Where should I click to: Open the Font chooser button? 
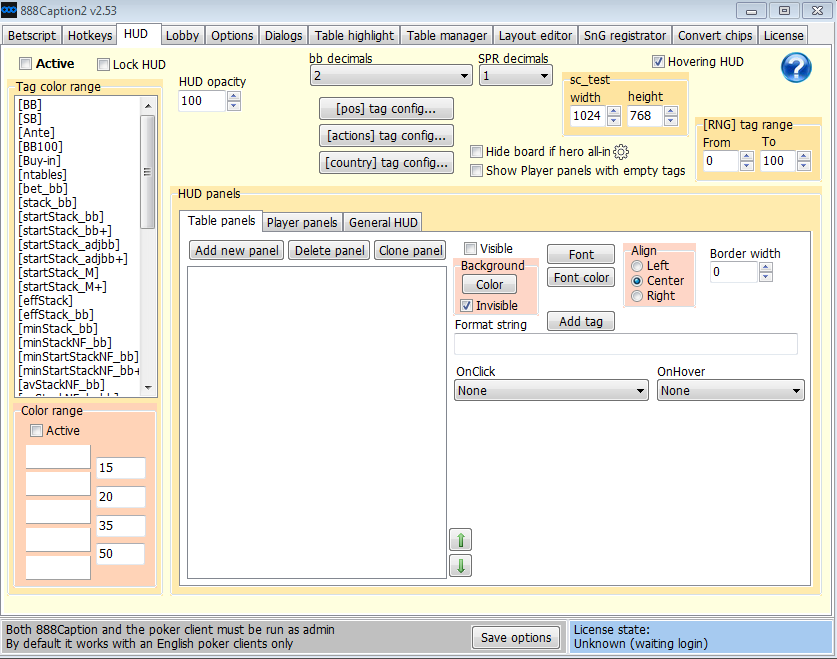click(581, 255)
